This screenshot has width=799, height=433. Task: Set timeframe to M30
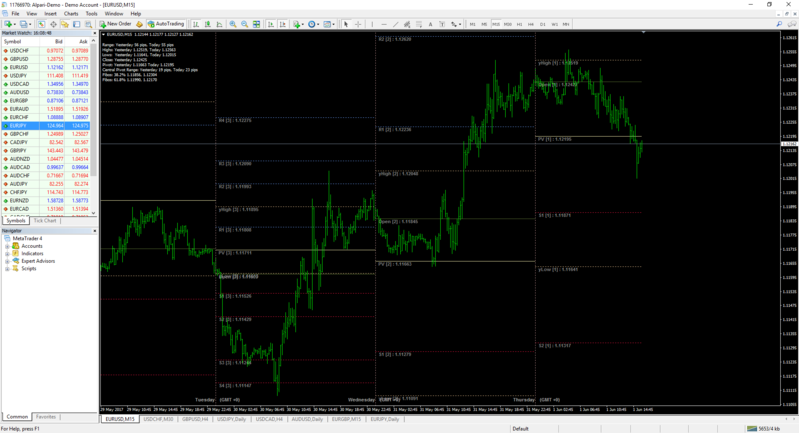tap(508, 24)
